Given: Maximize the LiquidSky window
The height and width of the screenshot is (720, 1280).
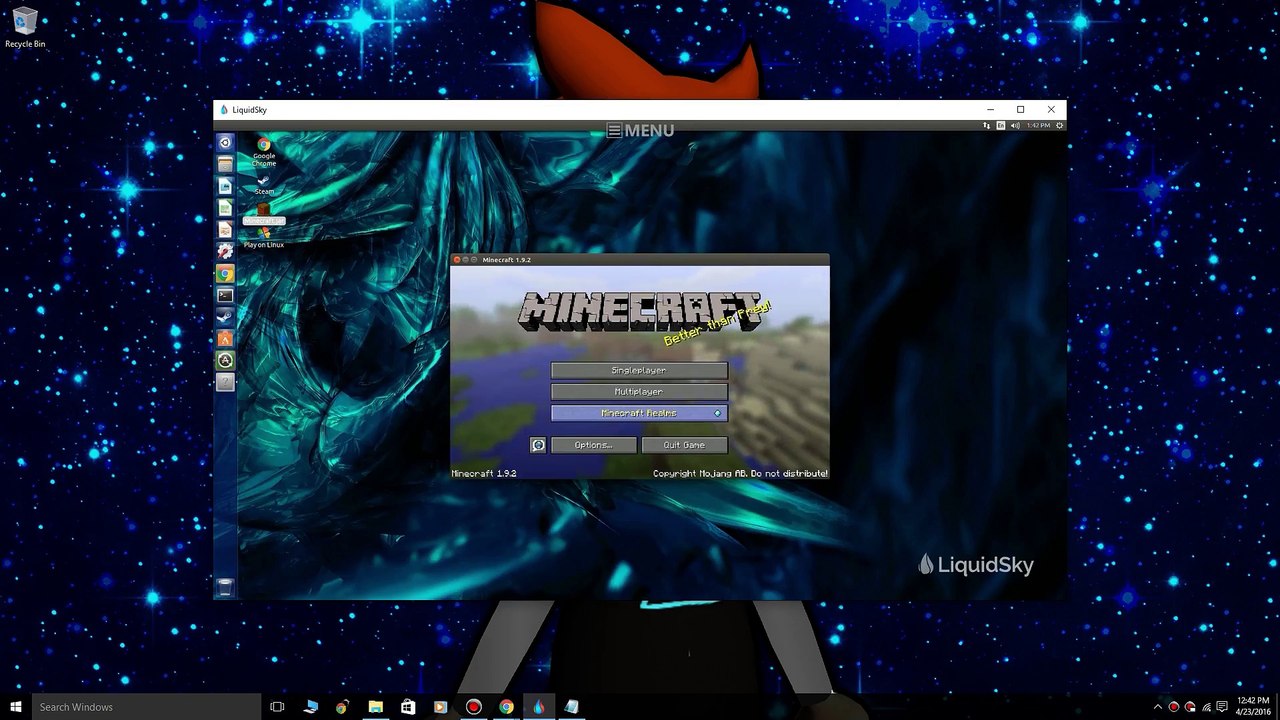Looking at the screenshot, I should tap(1020, 110).
